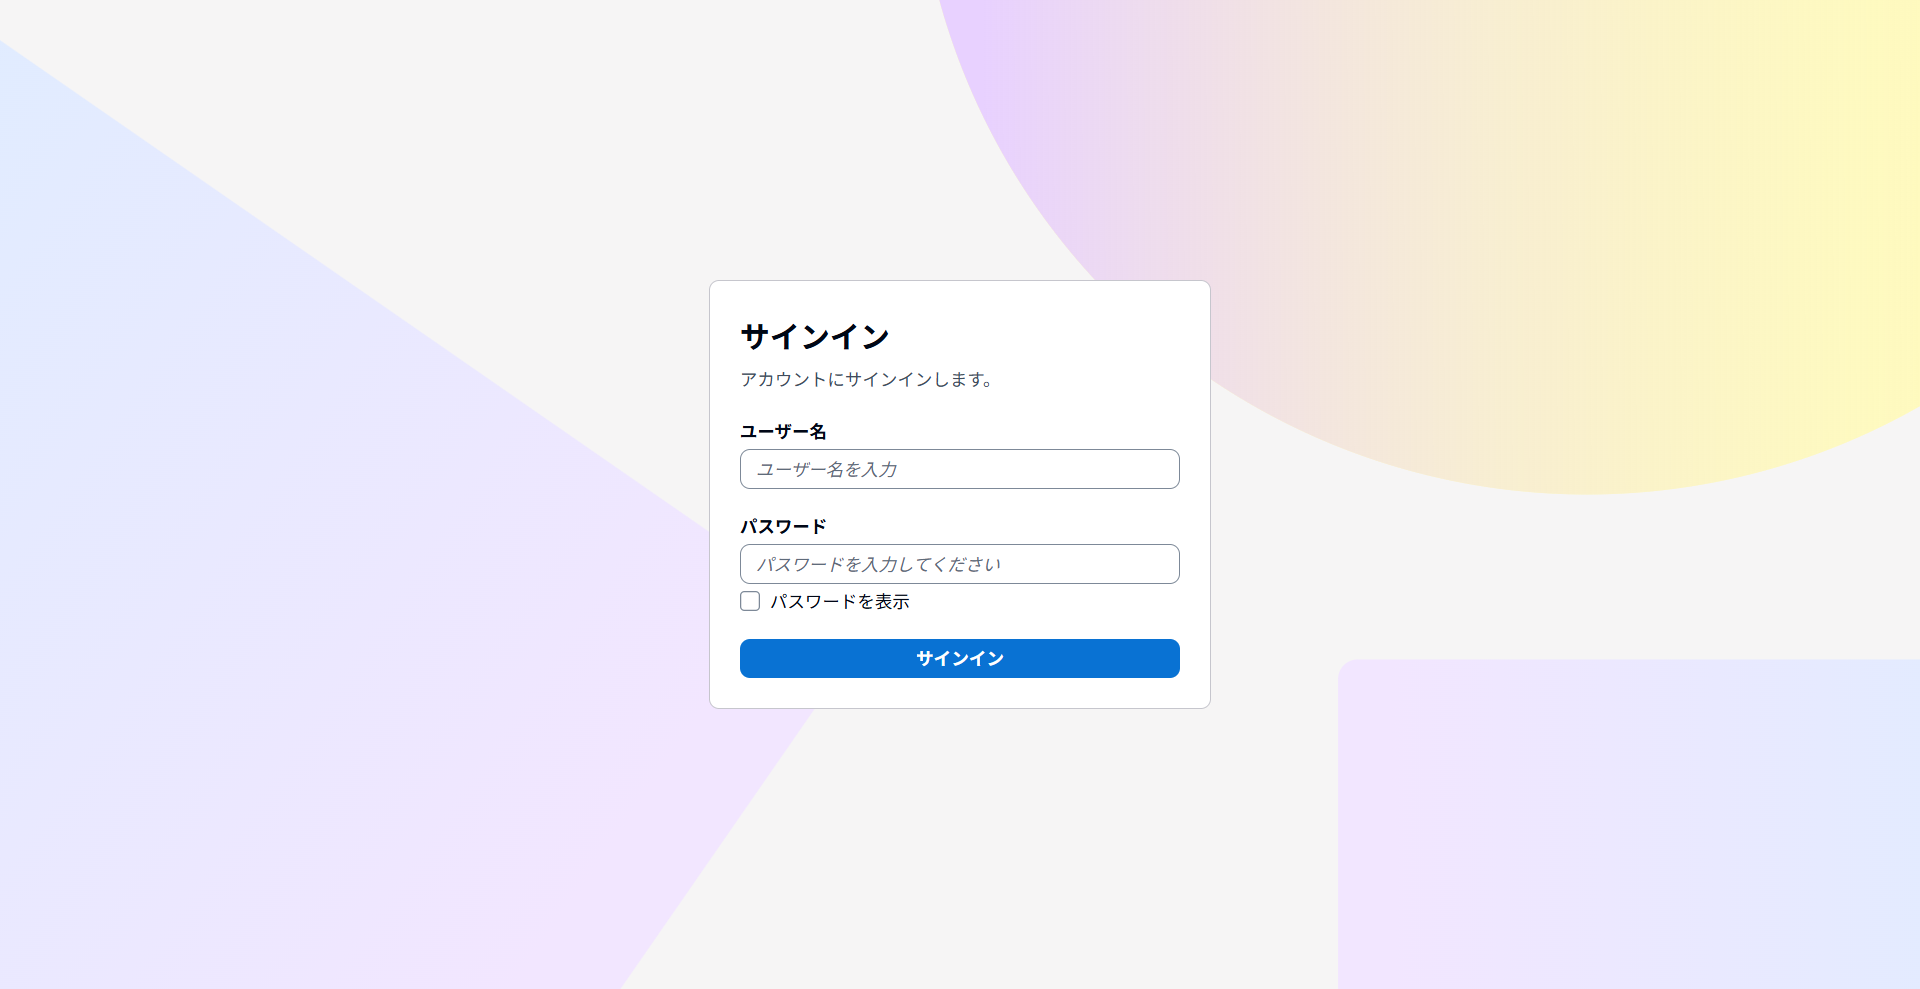Toggle the パスワードを表示 checkbox
Image resolution: width=1920 pixels, height=989 pixels.
(x=750, y=601)
